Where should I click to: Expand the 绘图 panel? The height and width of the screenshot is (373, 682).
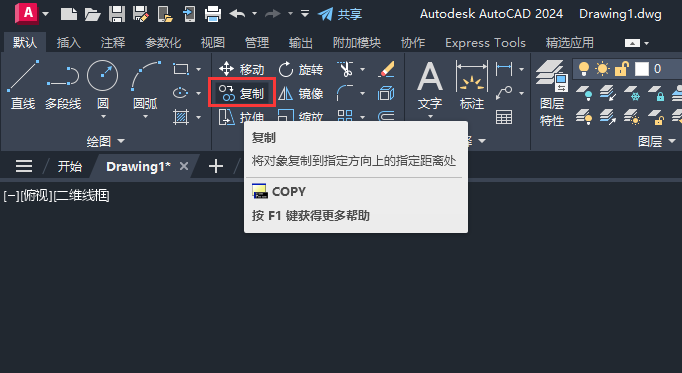point(106,141)
